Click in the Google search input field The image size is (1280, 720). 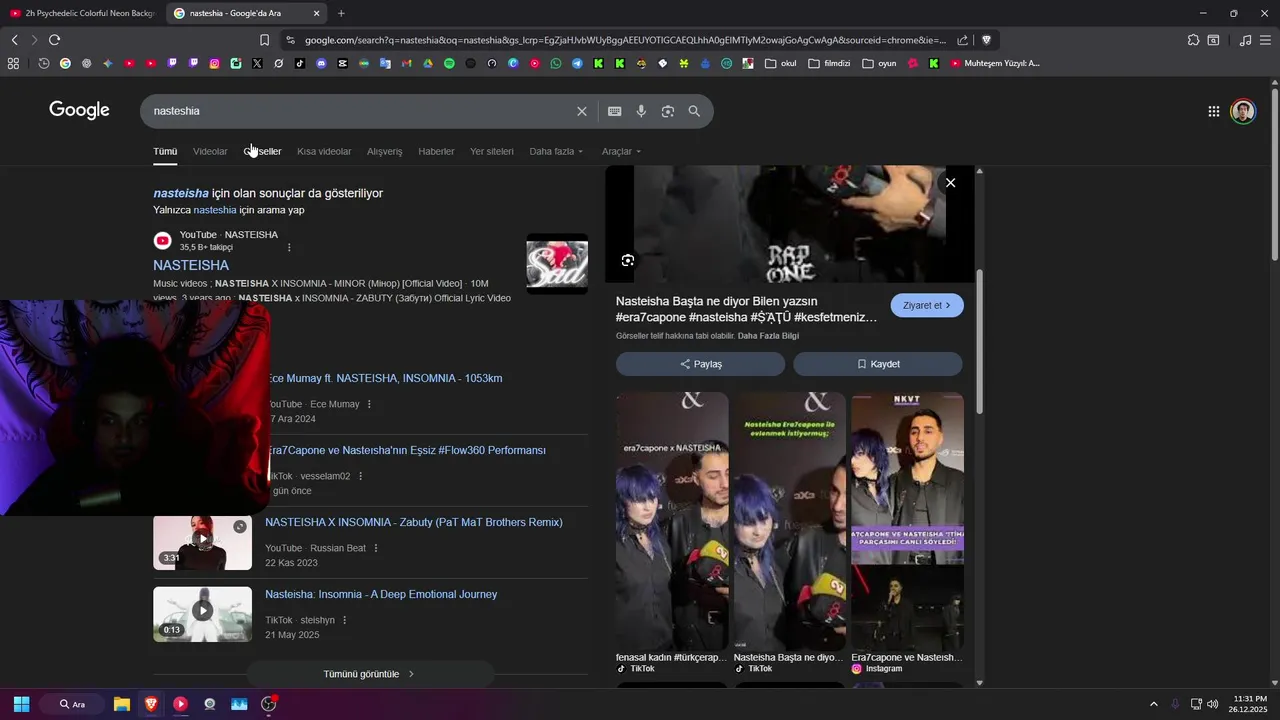pos(360,111)
